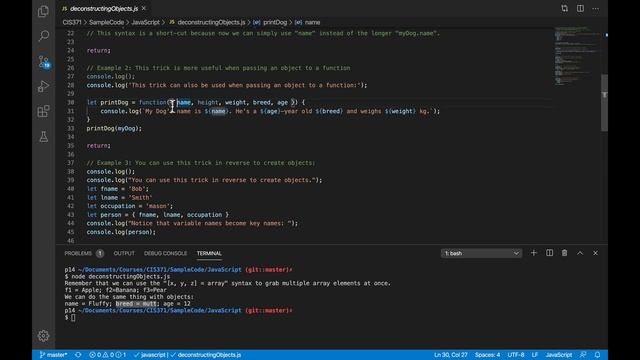Select the deconstructingObjects.js editor tab
The height and width of the screenshot is (360, 640).
point(103,8)
